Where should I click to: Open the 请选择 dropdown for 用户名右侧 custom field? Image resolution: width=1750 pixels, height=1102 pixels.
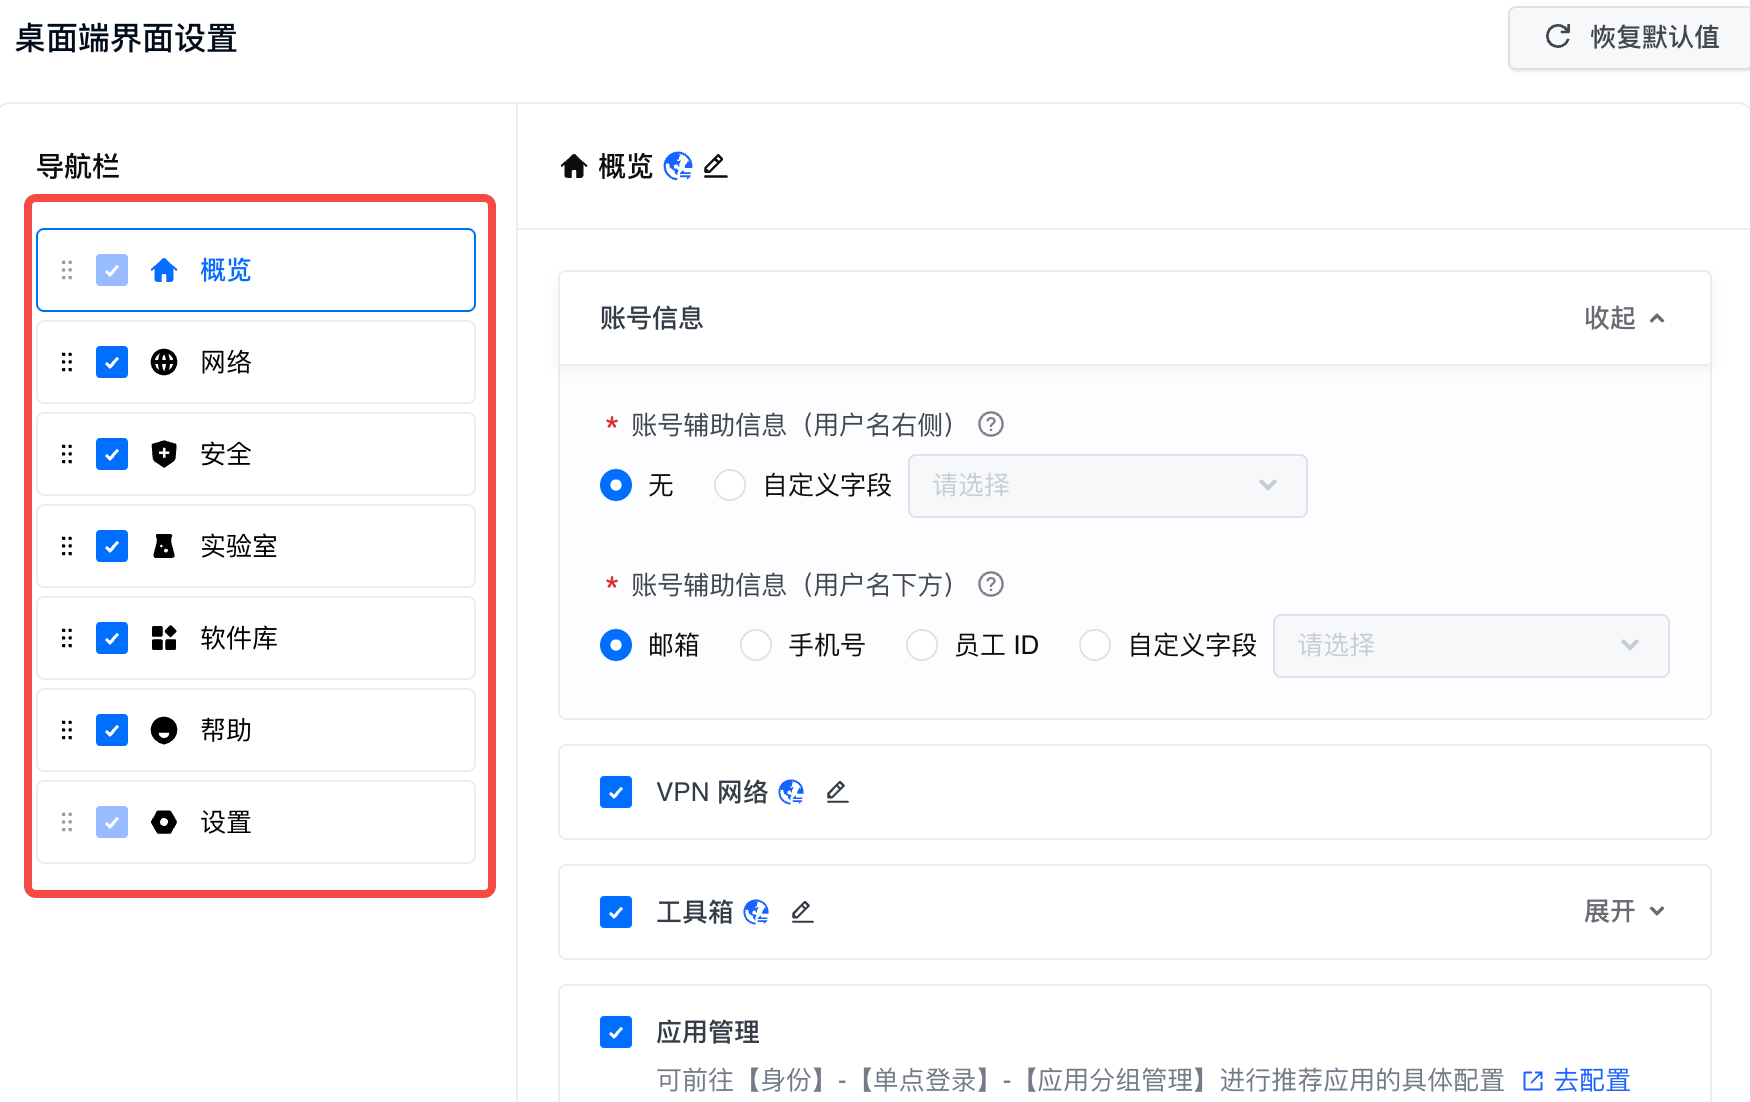(1106, 486)
